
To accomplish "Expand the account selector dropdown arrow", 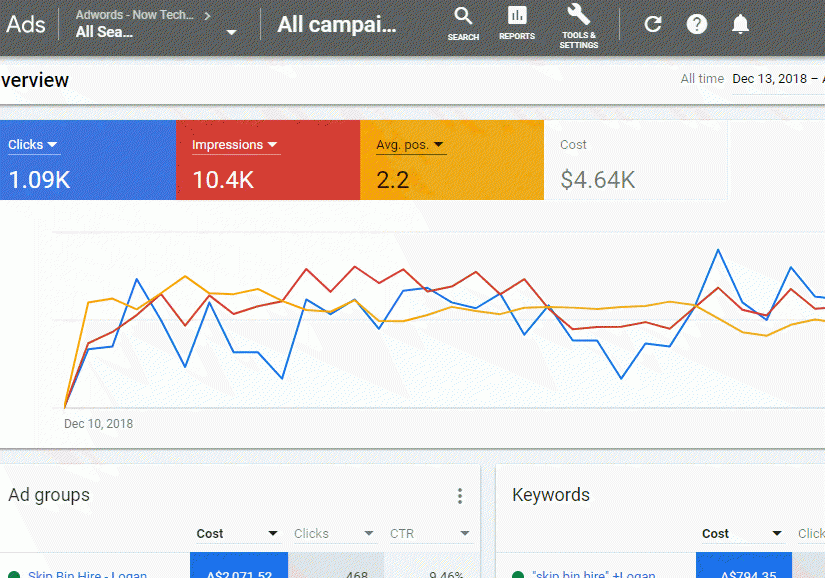I will tap(232, 32).
